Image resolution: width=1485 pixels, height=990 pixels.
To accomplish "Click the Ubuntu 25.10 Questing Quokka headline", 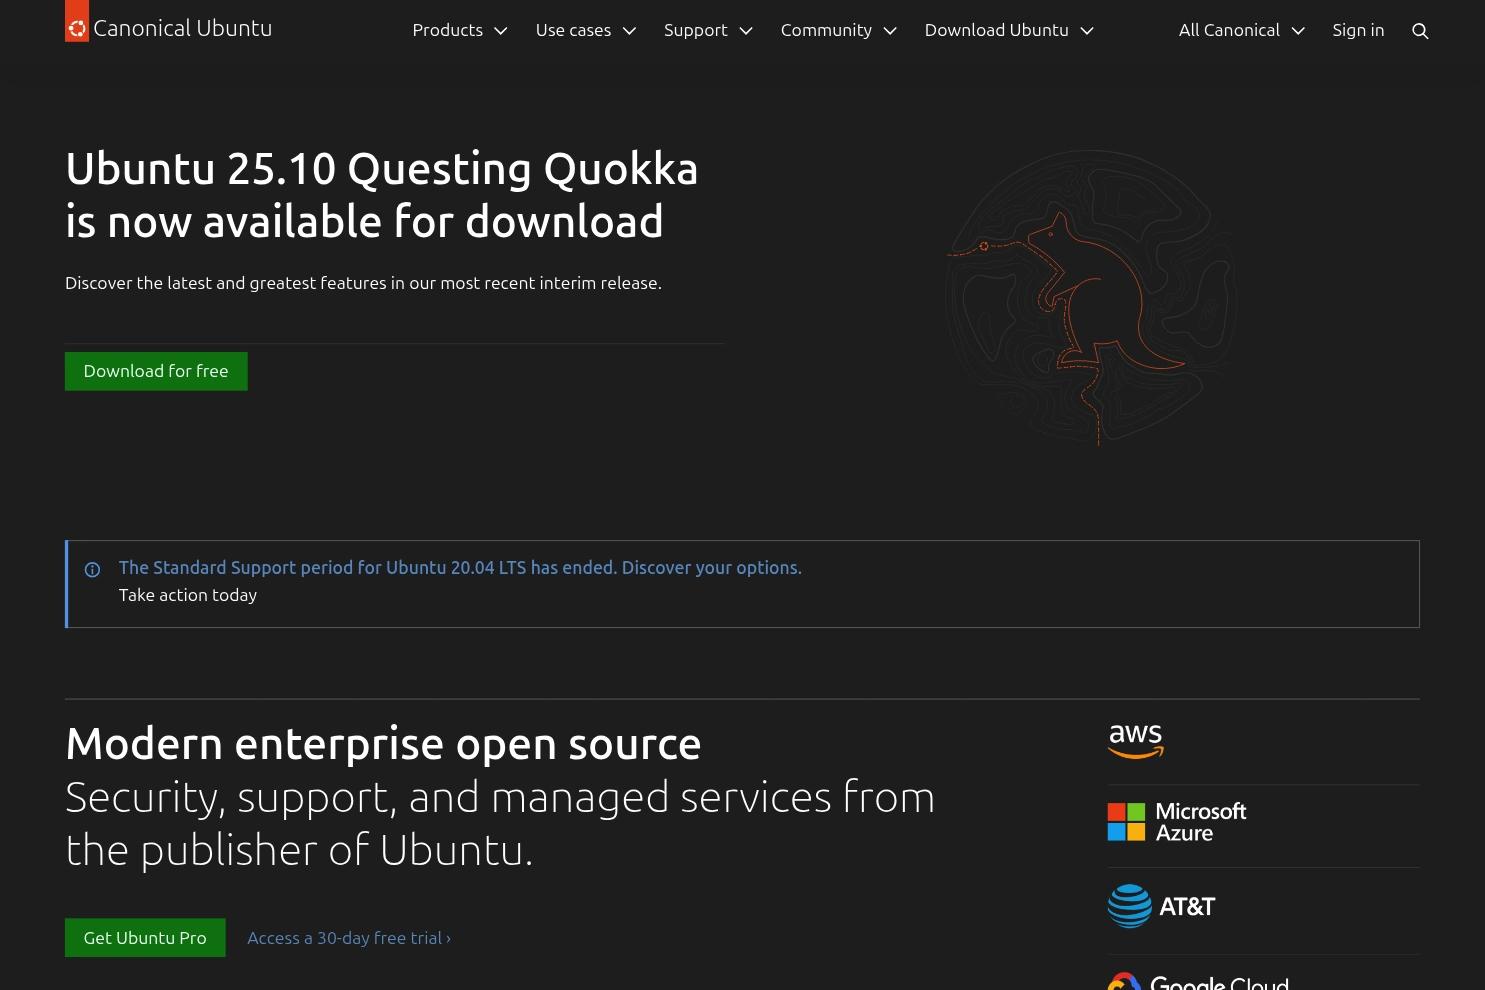I will [382, 195].
